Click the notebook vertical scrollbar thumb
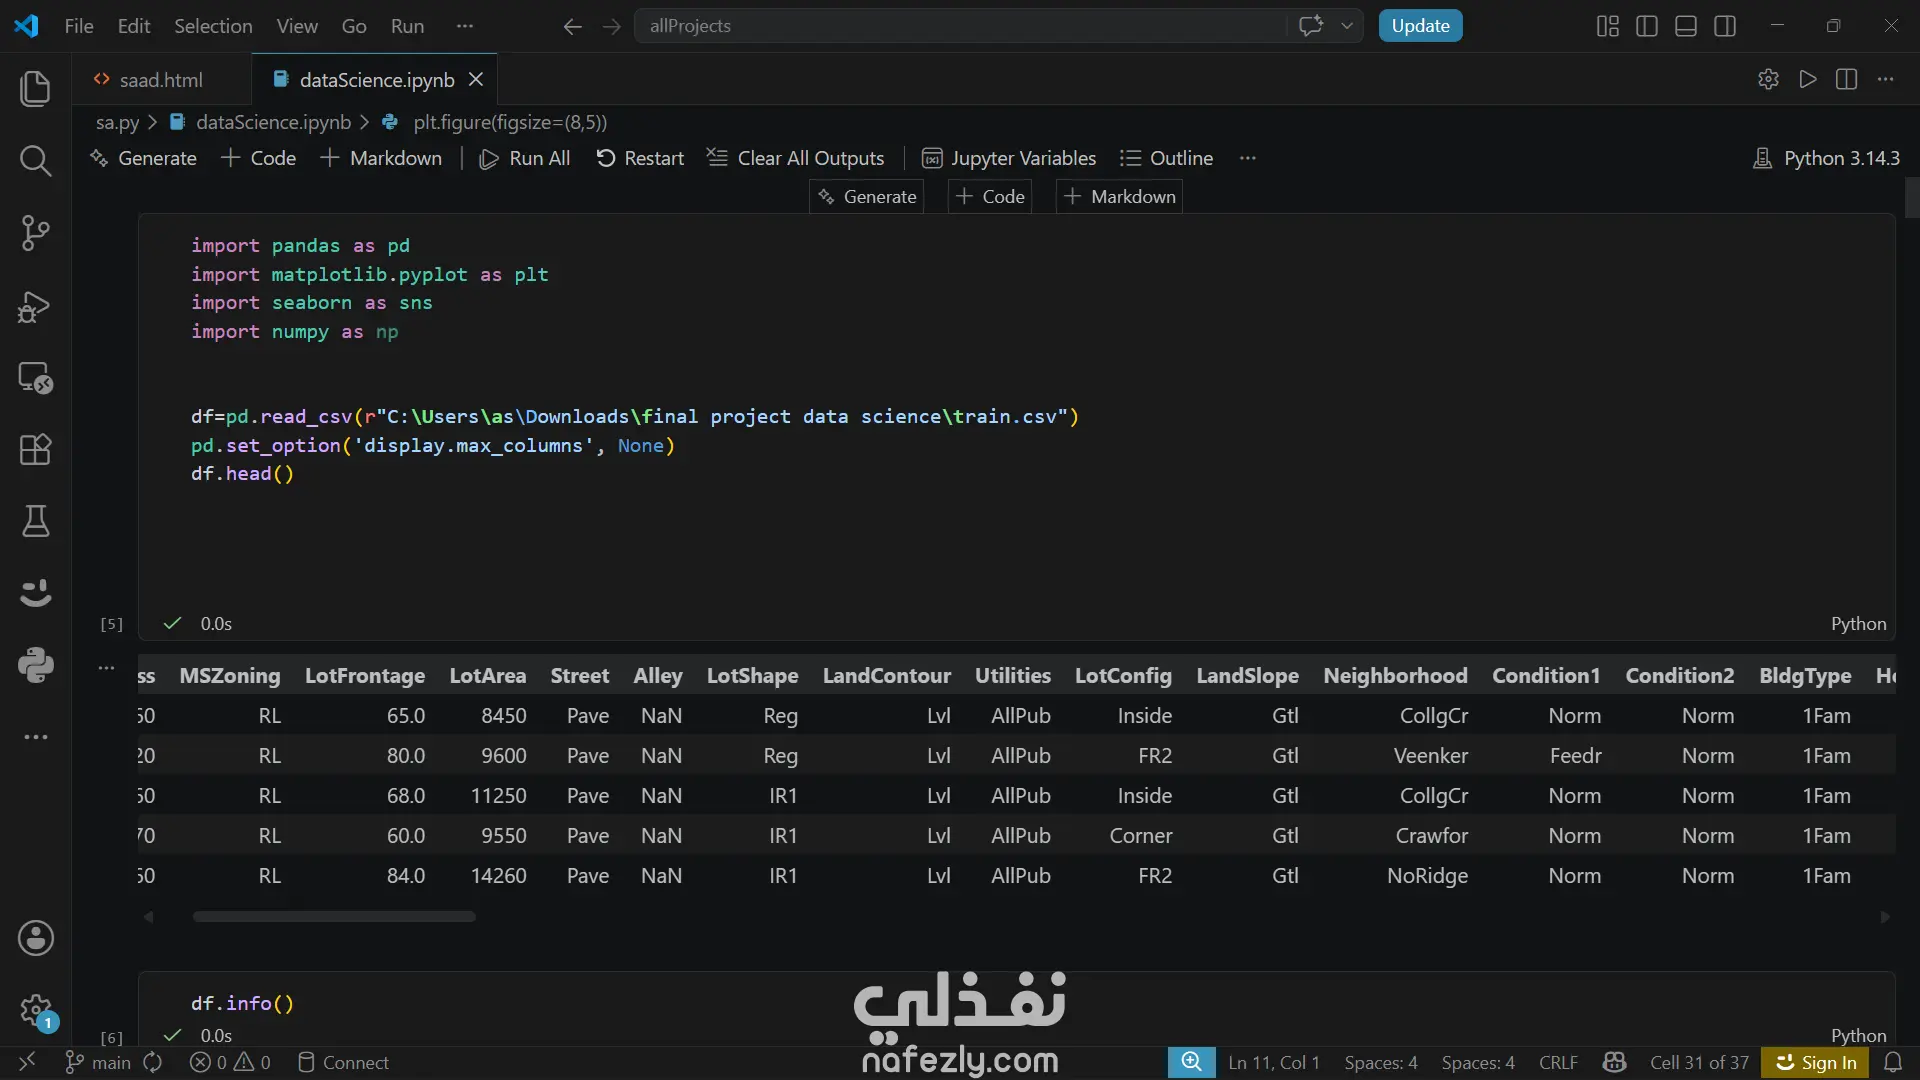1920x1080 pixels. (x=1912, y=197)
